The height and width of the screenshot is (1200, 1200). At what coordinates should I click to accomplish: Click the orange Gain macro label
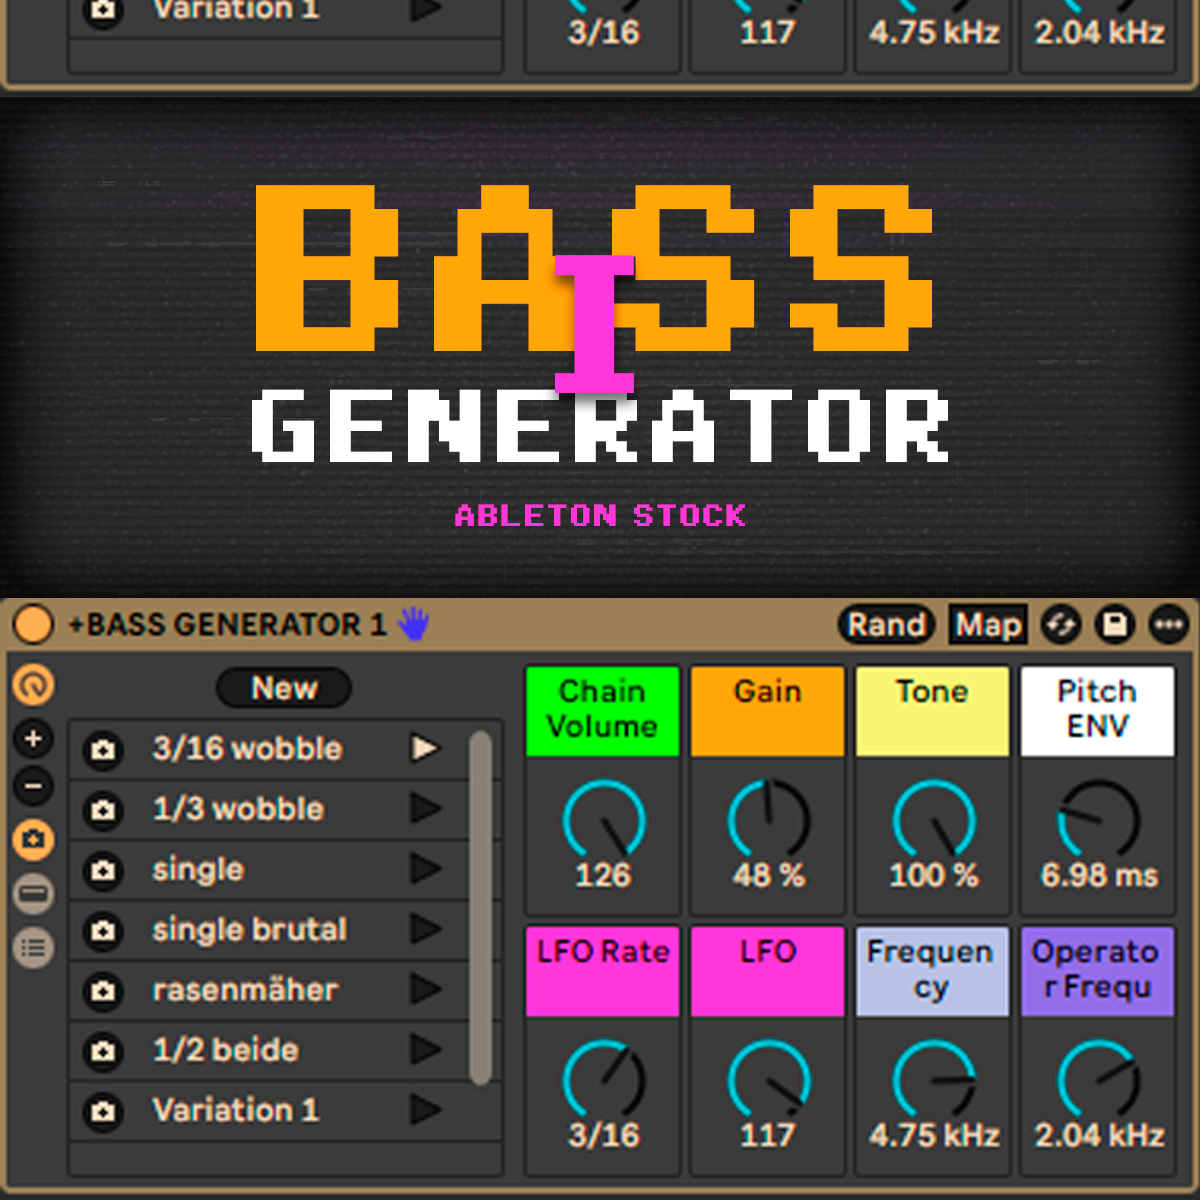(768, 711)
